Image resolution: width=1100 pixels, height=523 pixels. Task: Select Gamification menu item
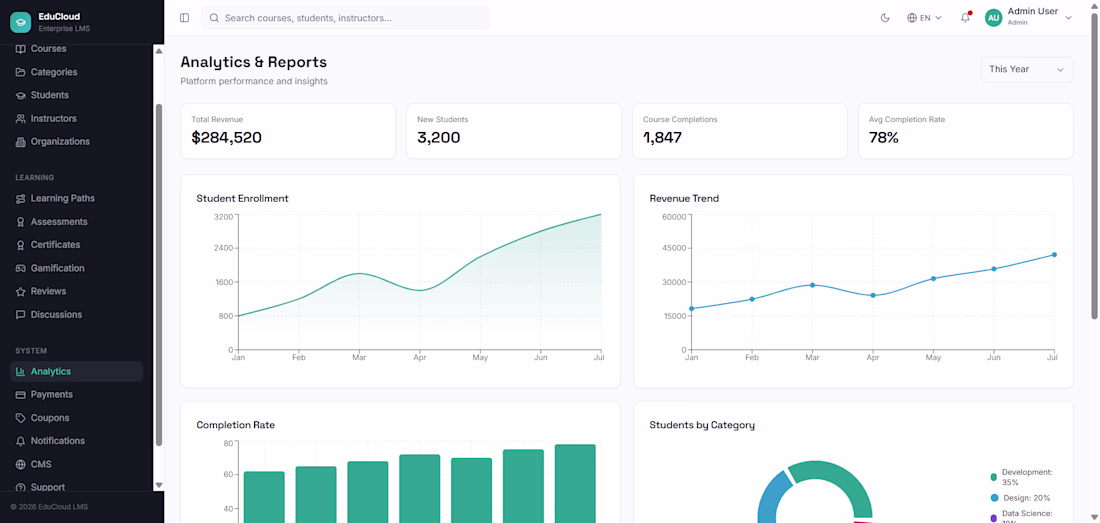76,268
